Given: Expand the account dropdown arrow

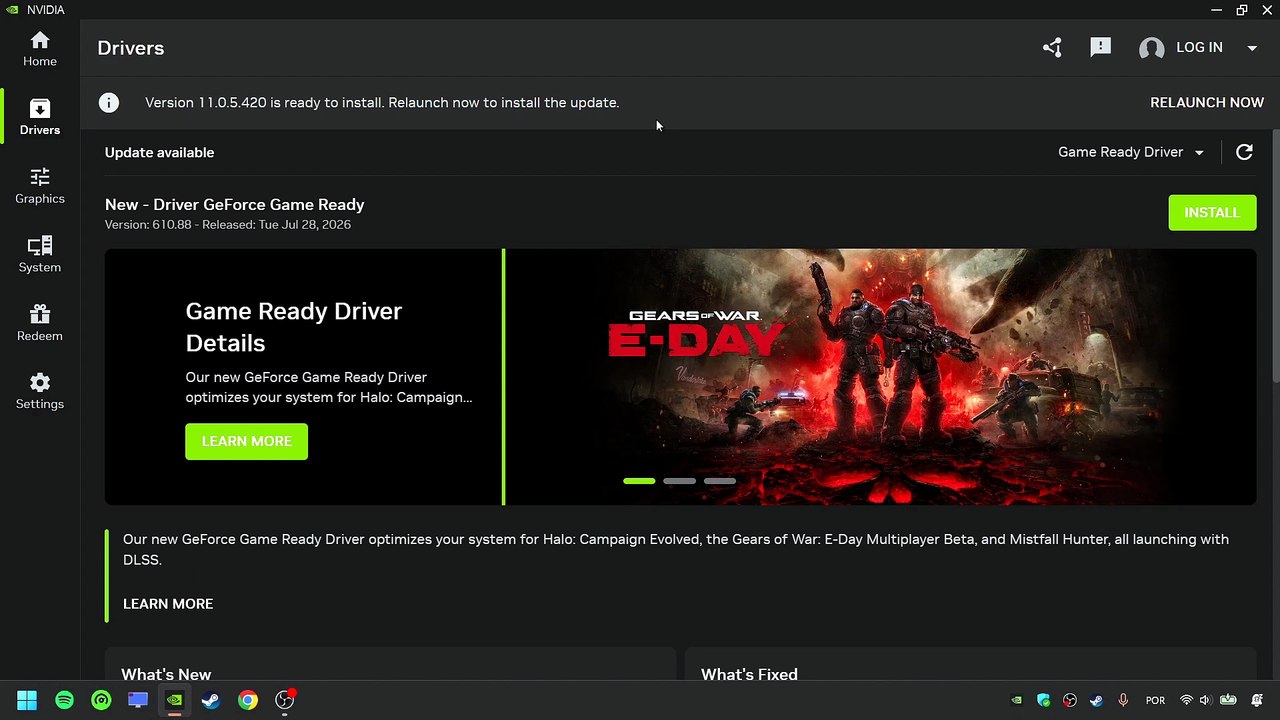Looking at the screenshot, I should click(1252, 48).
